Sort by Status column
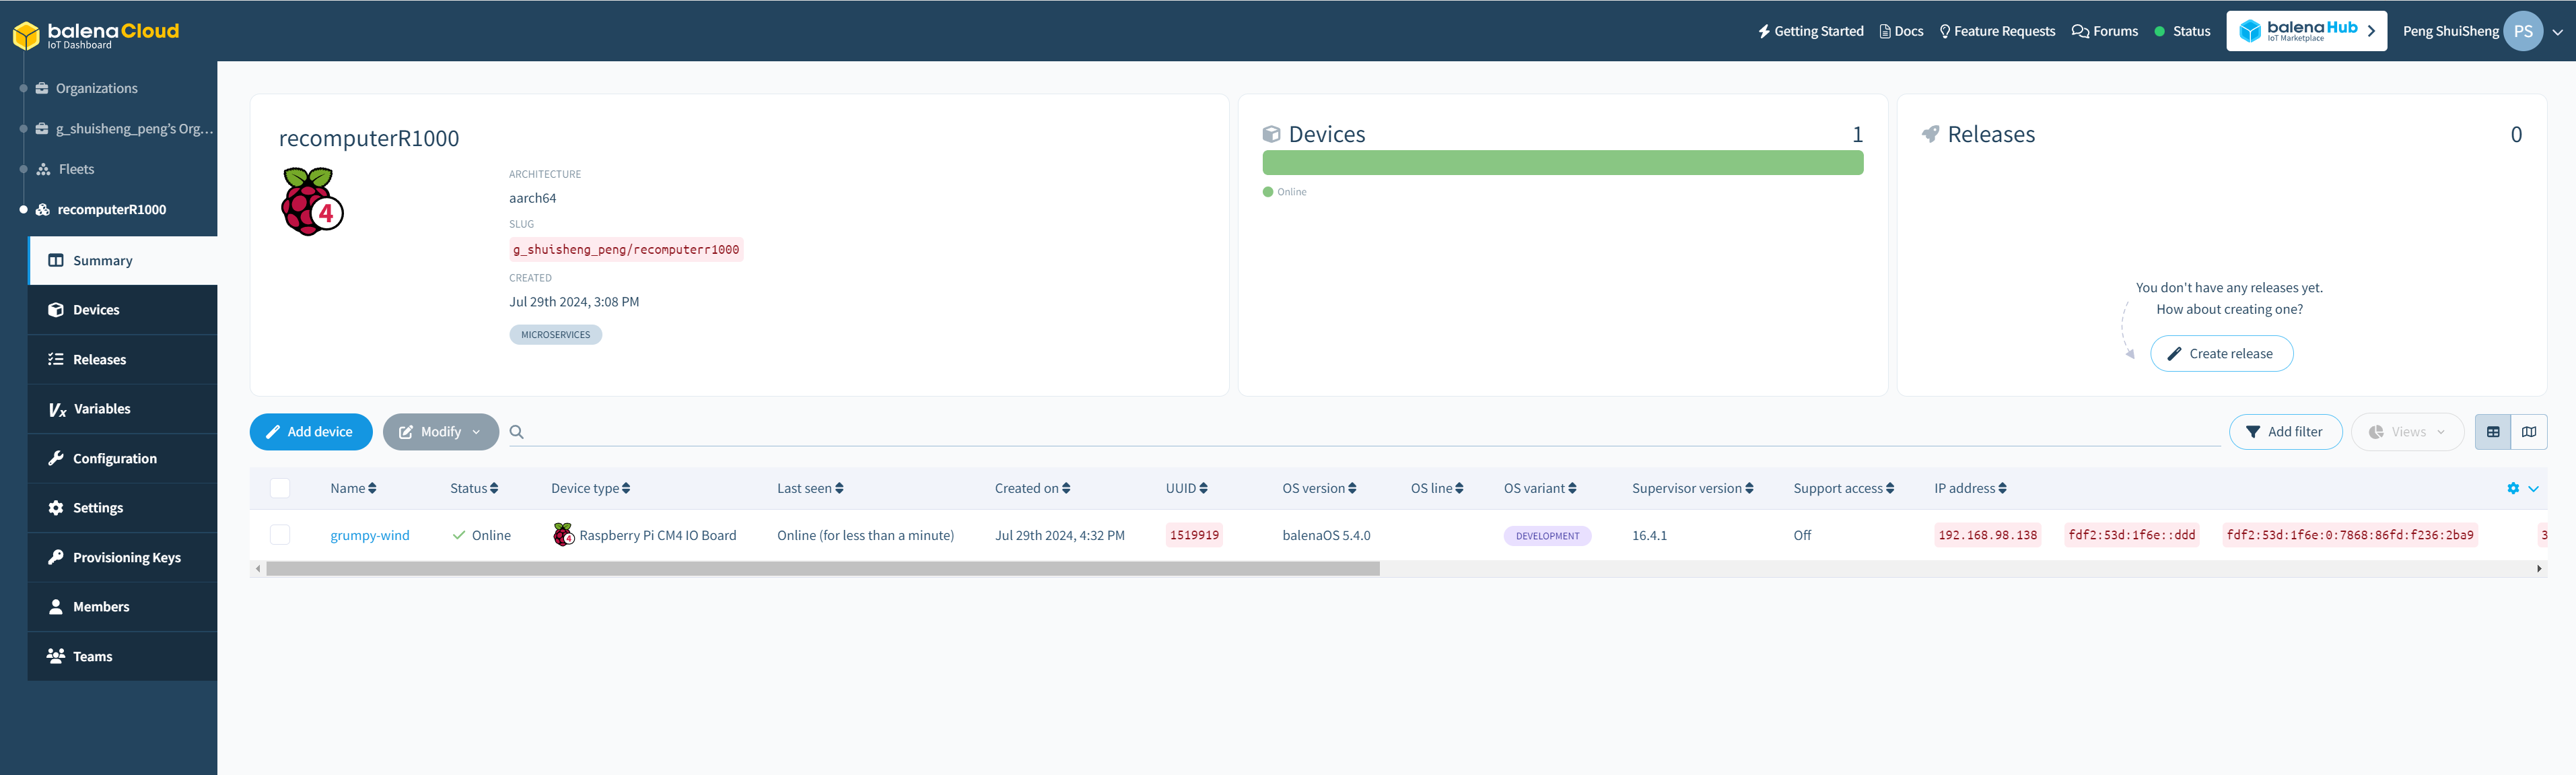This screenshot has width=2576, height=775. pos(474,489)
